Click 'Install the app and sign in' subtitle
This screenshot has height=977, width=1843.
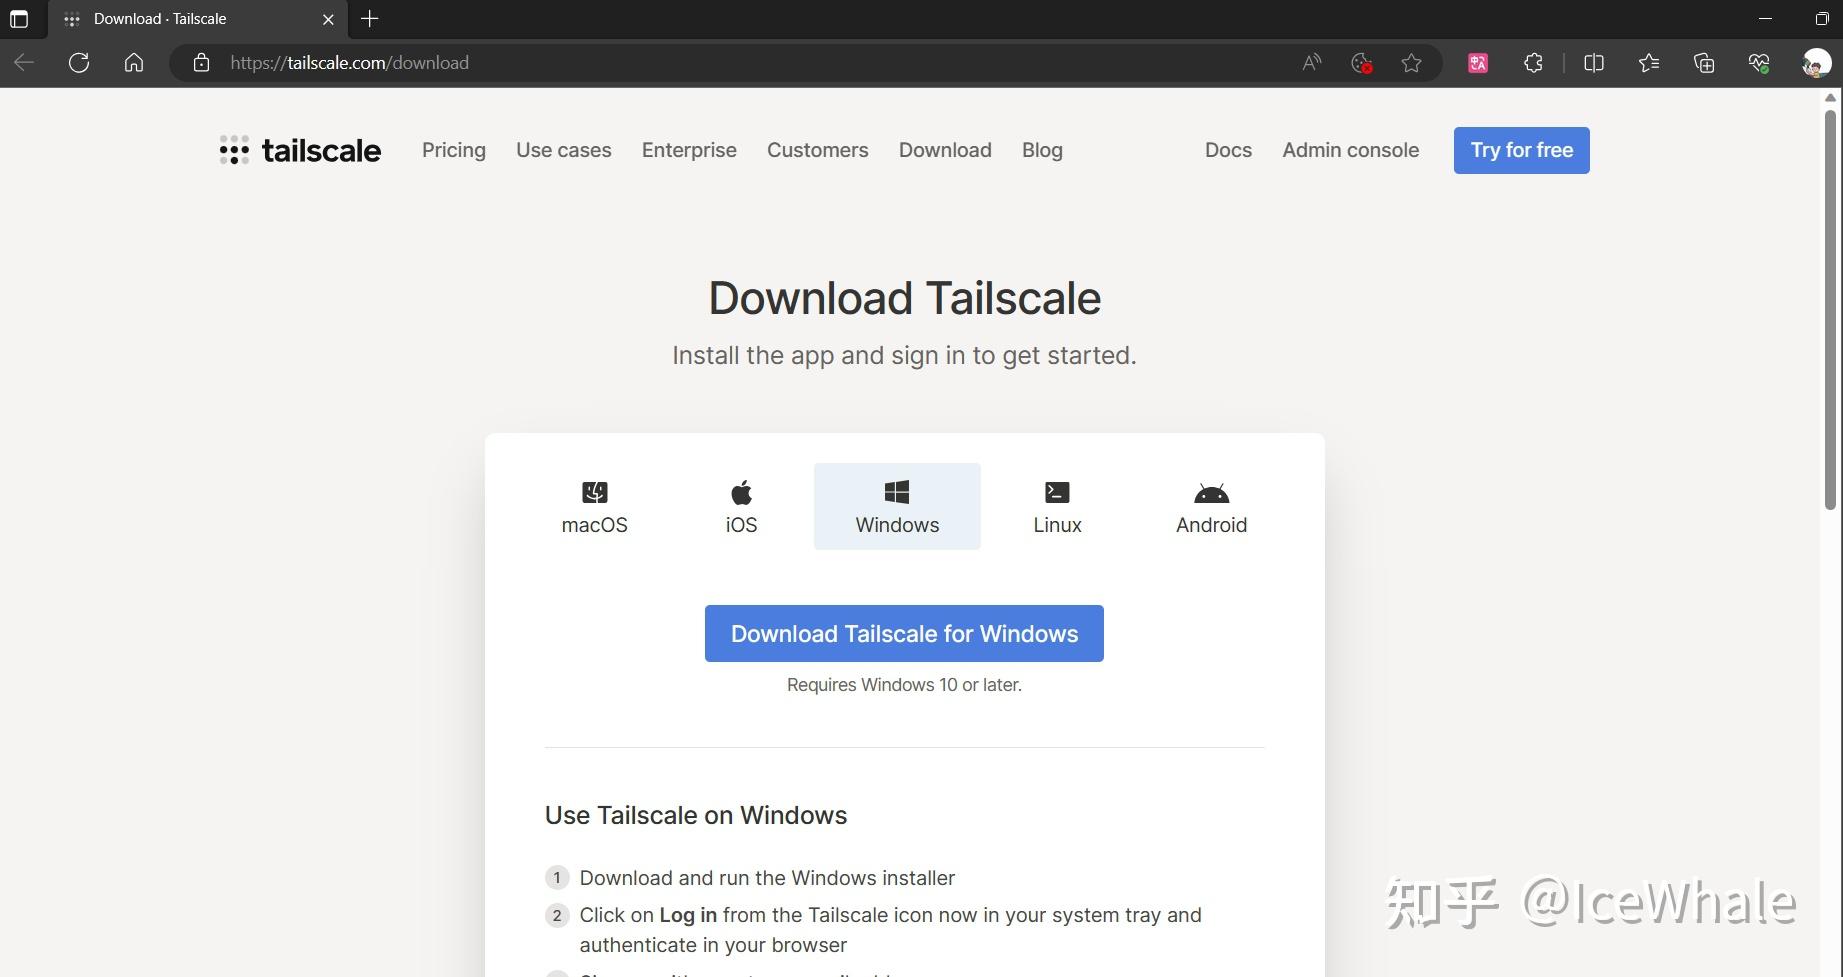point(904,355)
